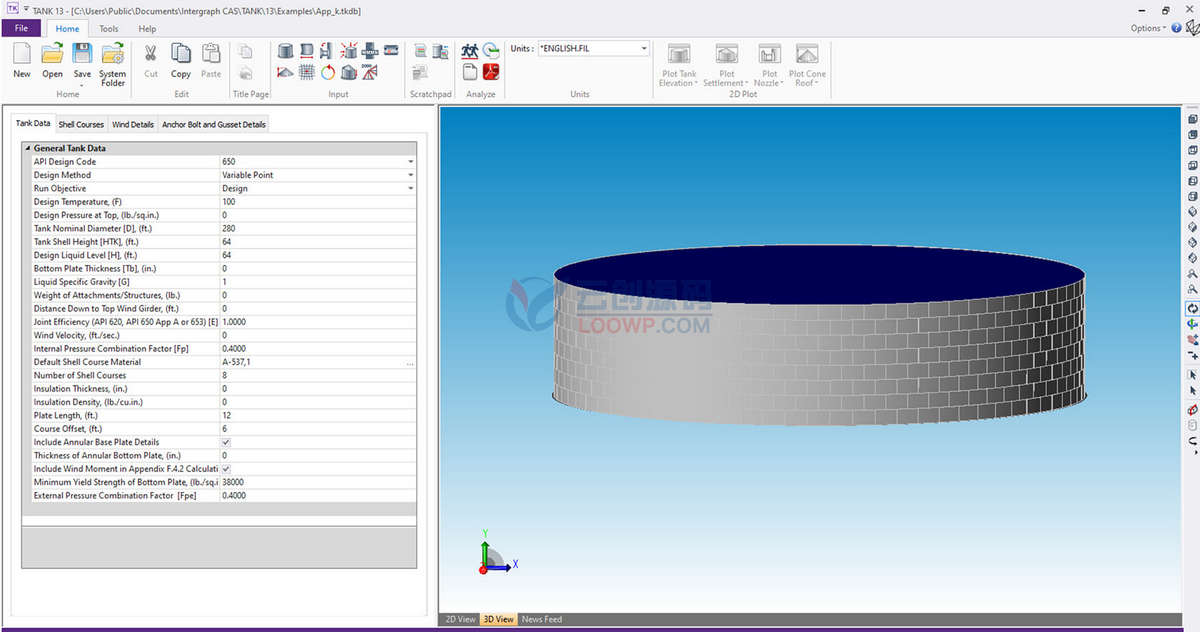Edit the Number of Shell Courses value
This screenshot has height=632, width=1200.
318,376
